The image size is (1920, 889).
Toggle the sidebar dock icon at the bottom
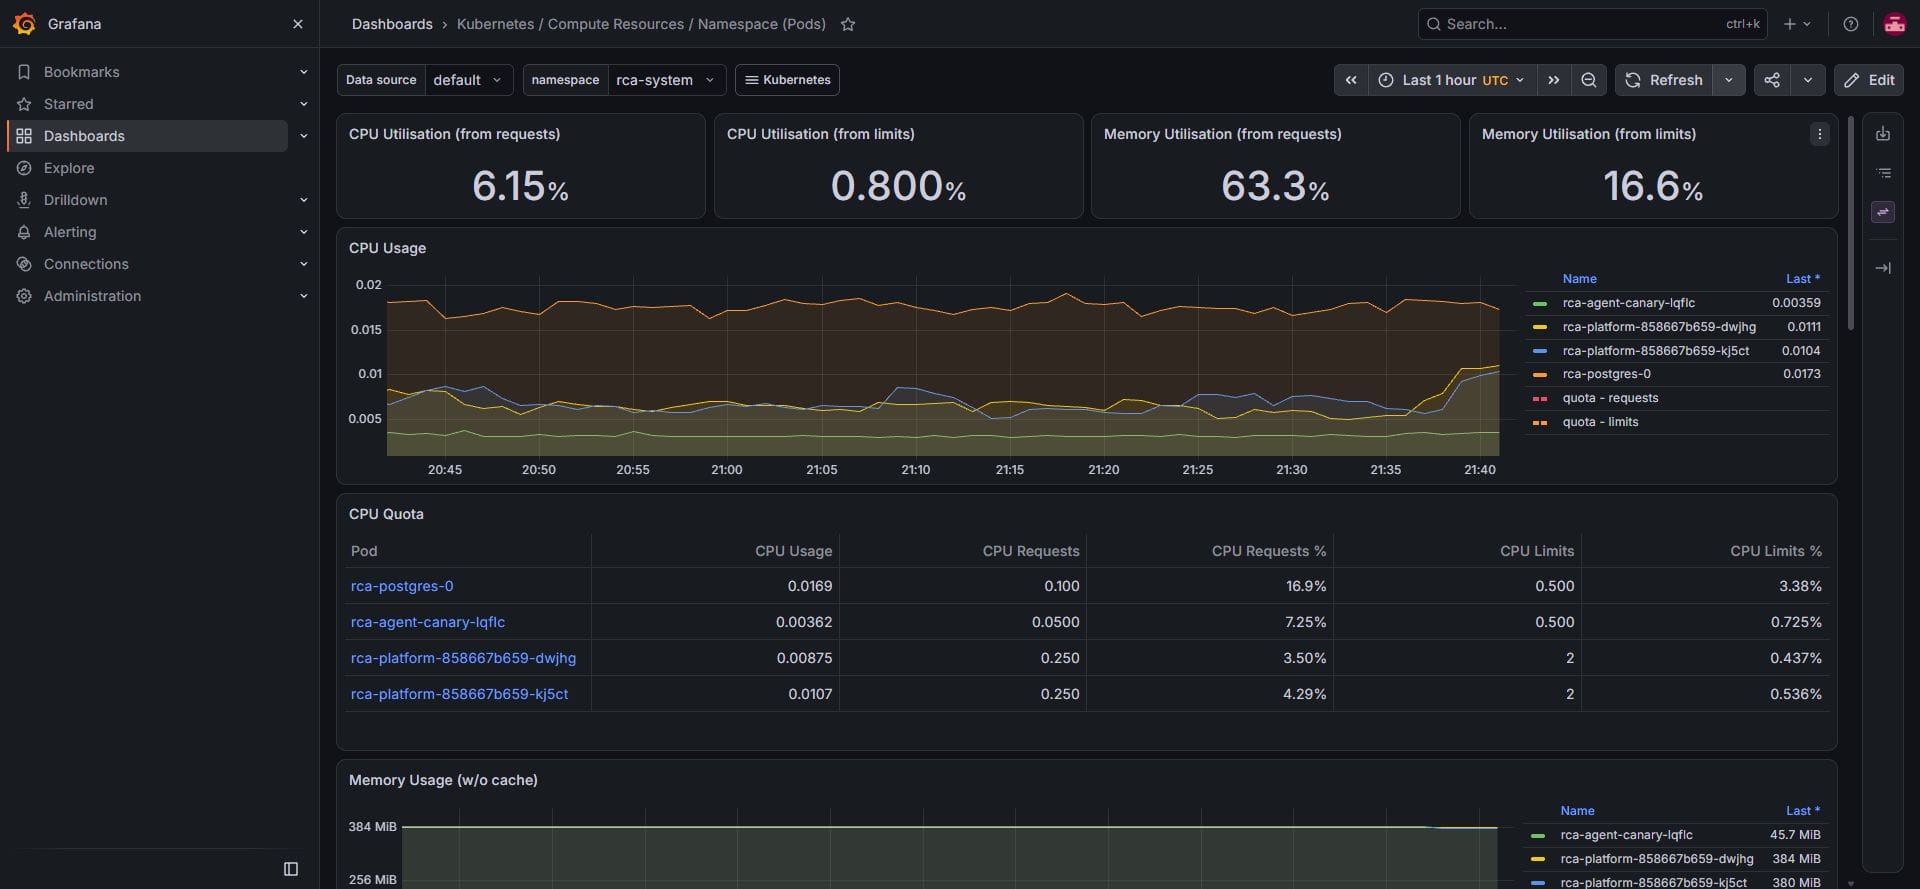pyautogui.click(x=291, y=869)
